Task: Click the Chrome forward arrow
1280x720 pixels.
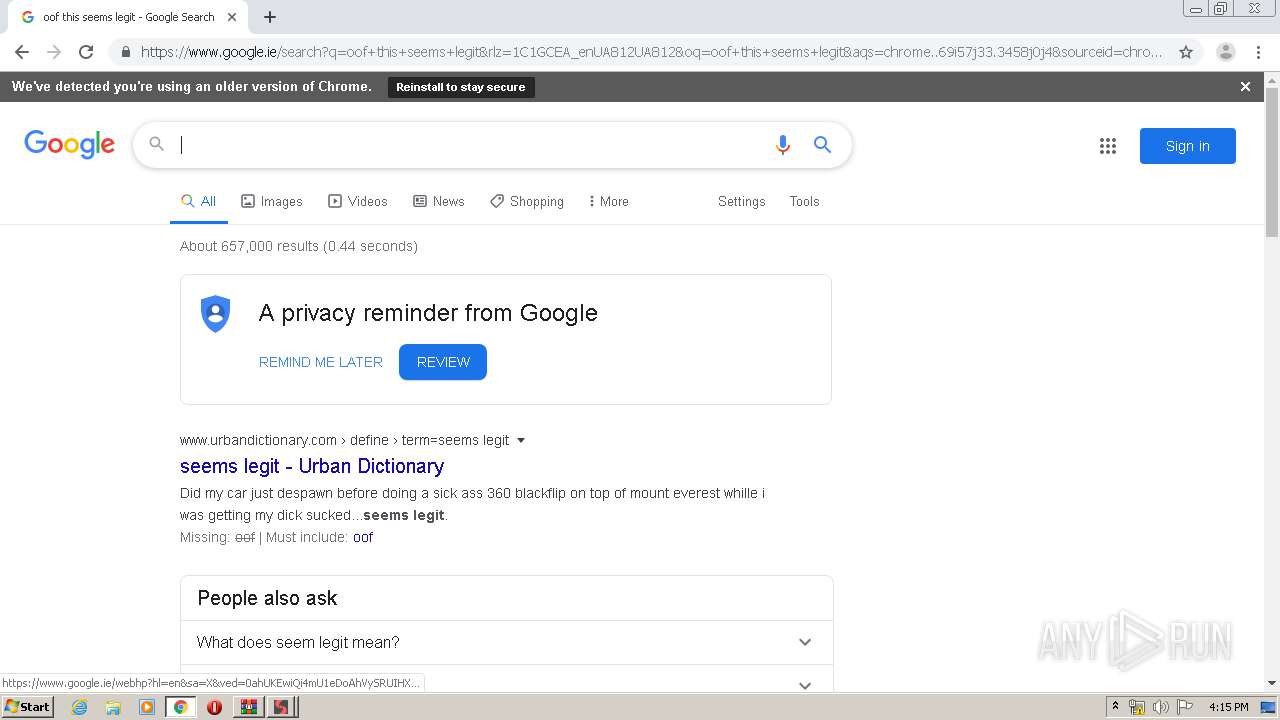Action: [54, 52]
